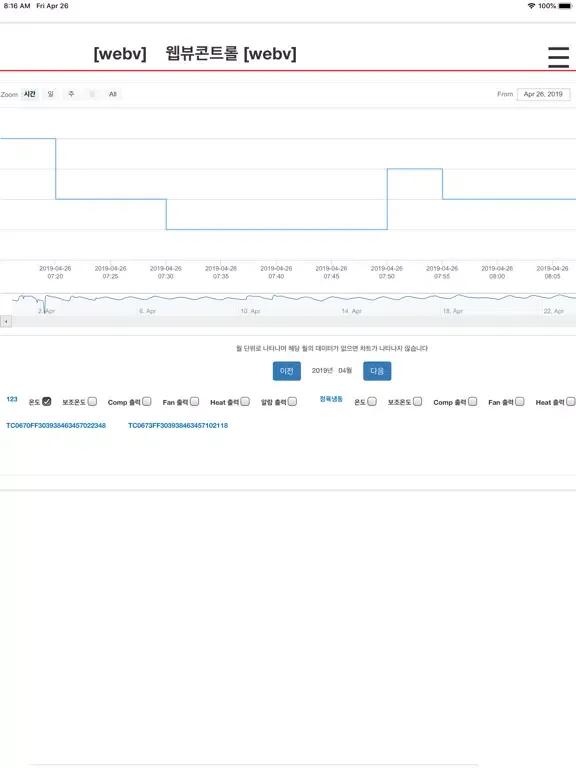Viewport: 576px width, 768px height.
Task: Click the 2019년 04월 month label
Action: 332,371
